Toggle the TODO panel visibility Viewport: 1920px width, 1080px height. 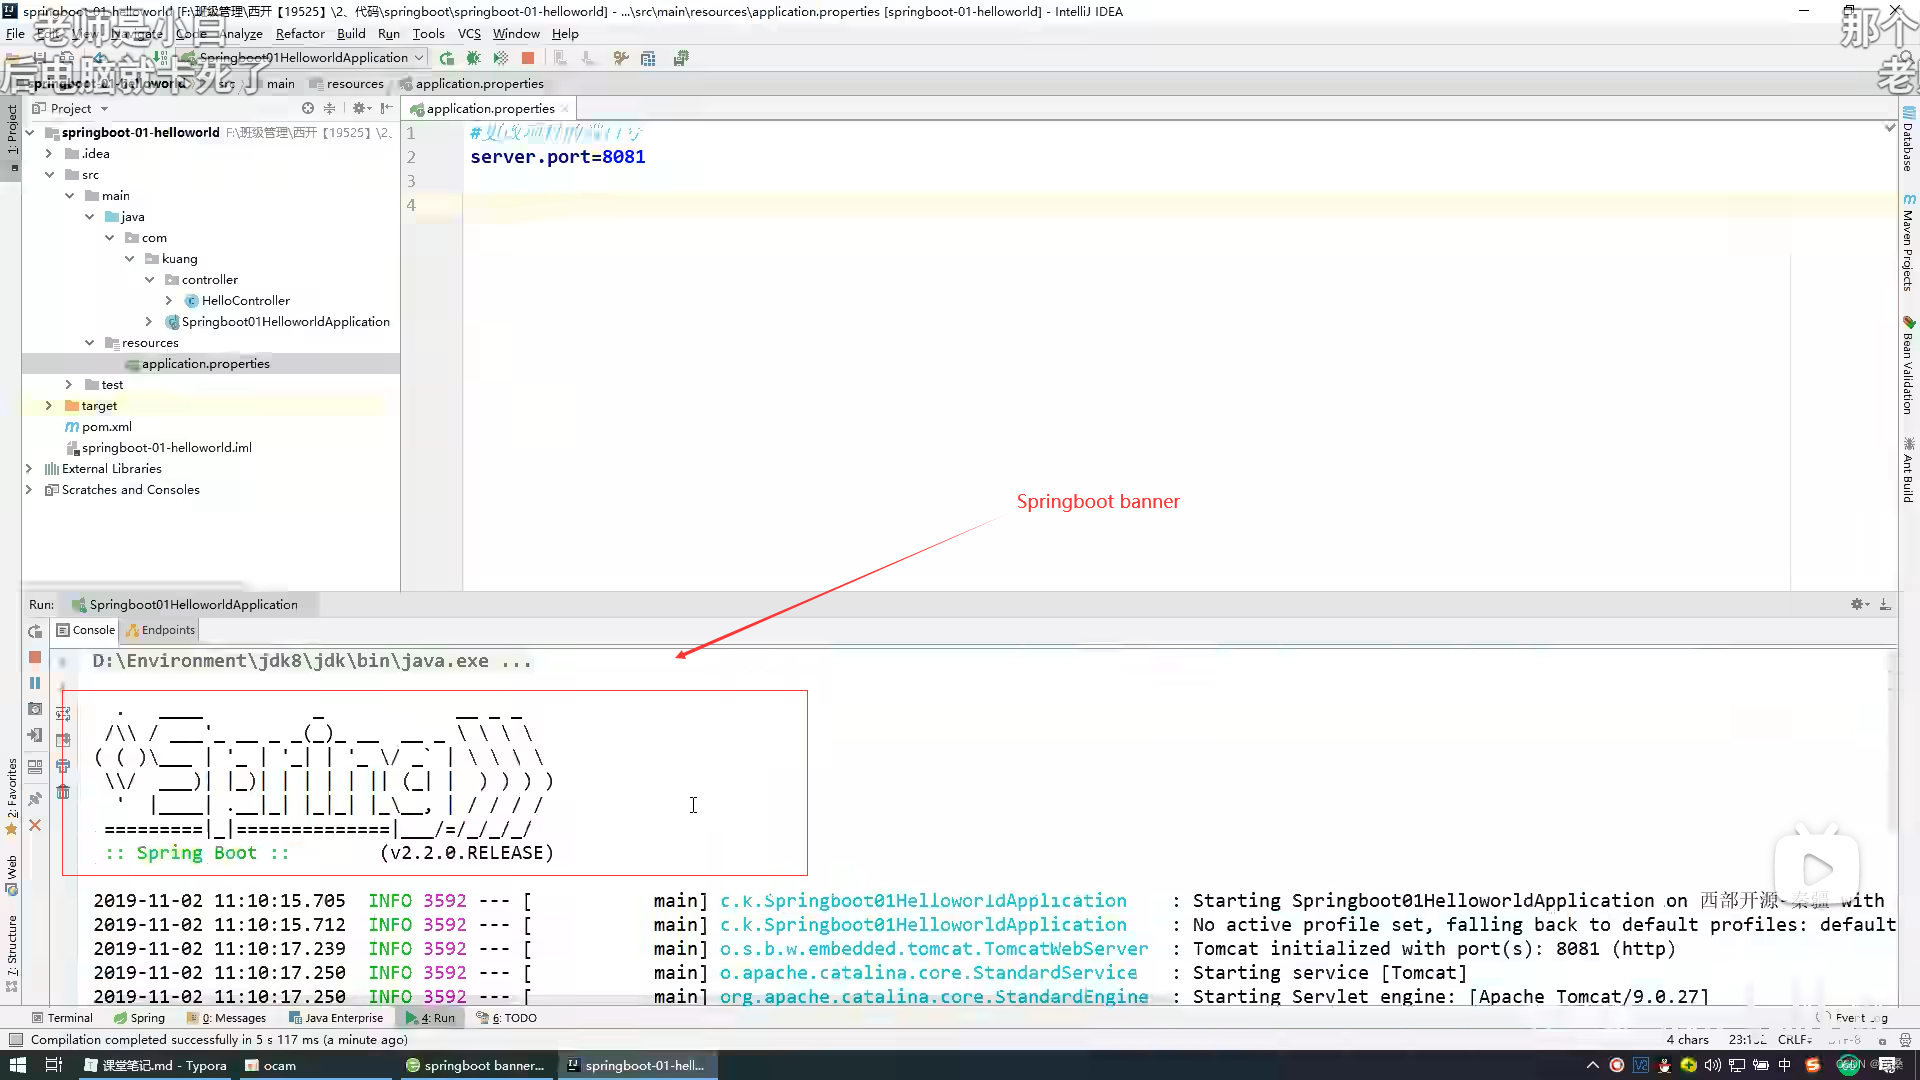512,1018
